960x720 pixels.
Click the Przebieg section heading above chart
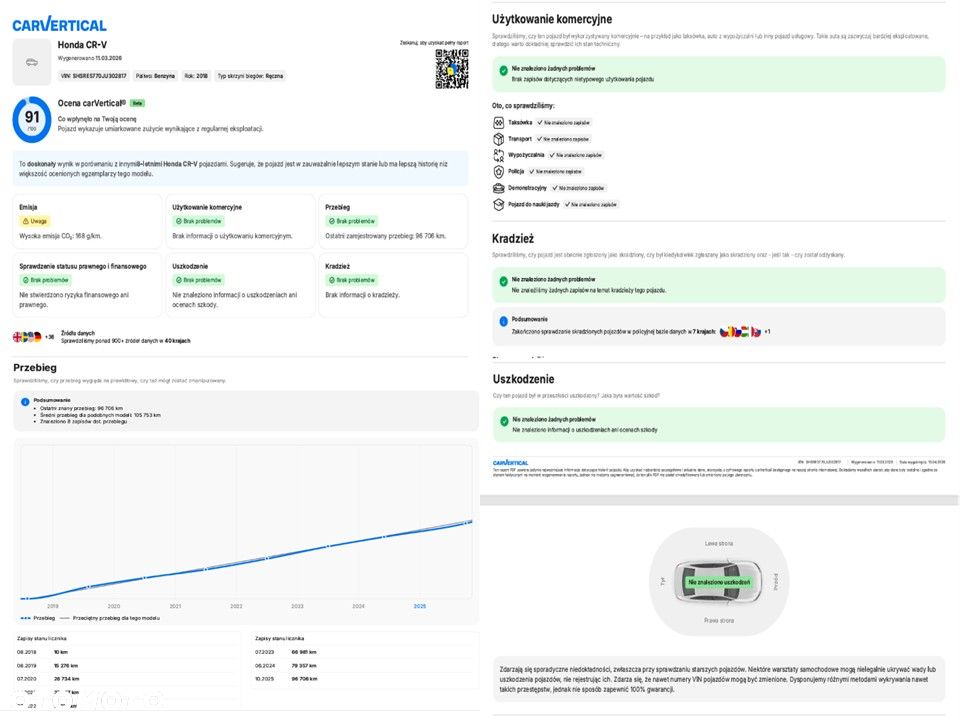point(35,367)
